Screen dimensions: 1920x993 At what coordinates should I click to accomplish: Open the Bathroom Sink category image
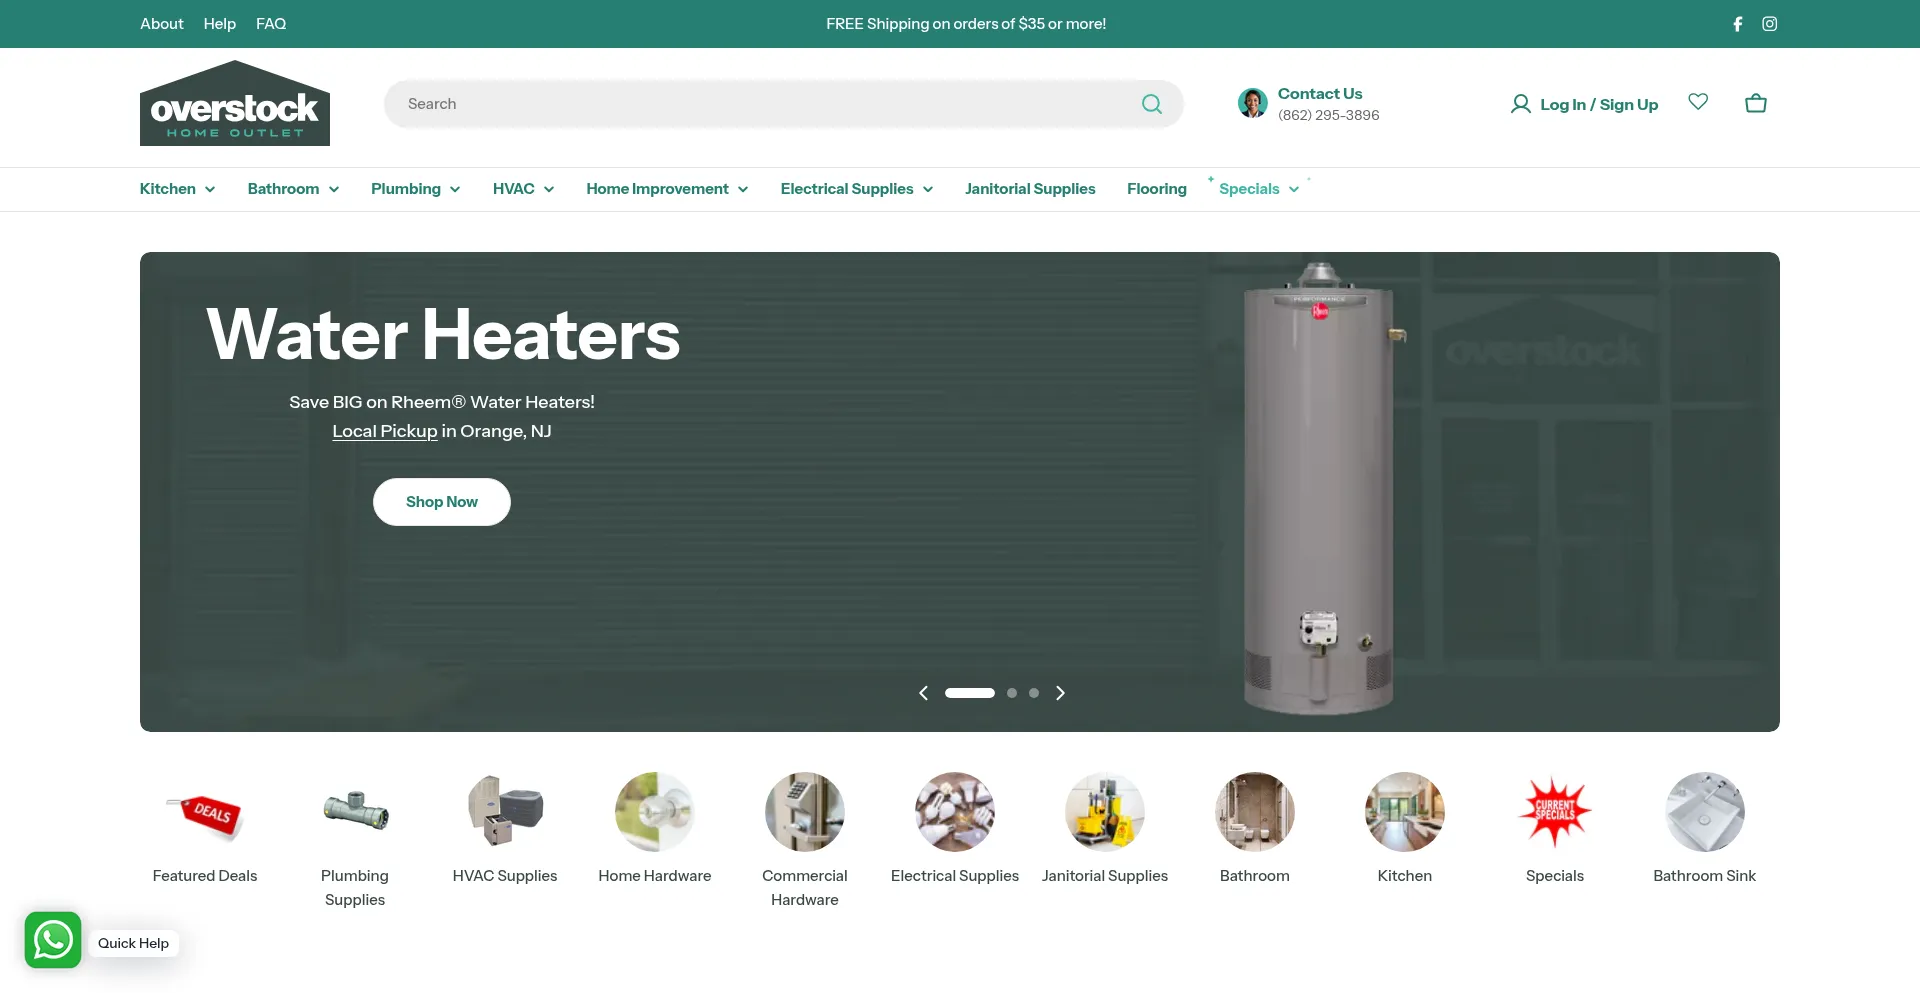[x=1705, y=812]
